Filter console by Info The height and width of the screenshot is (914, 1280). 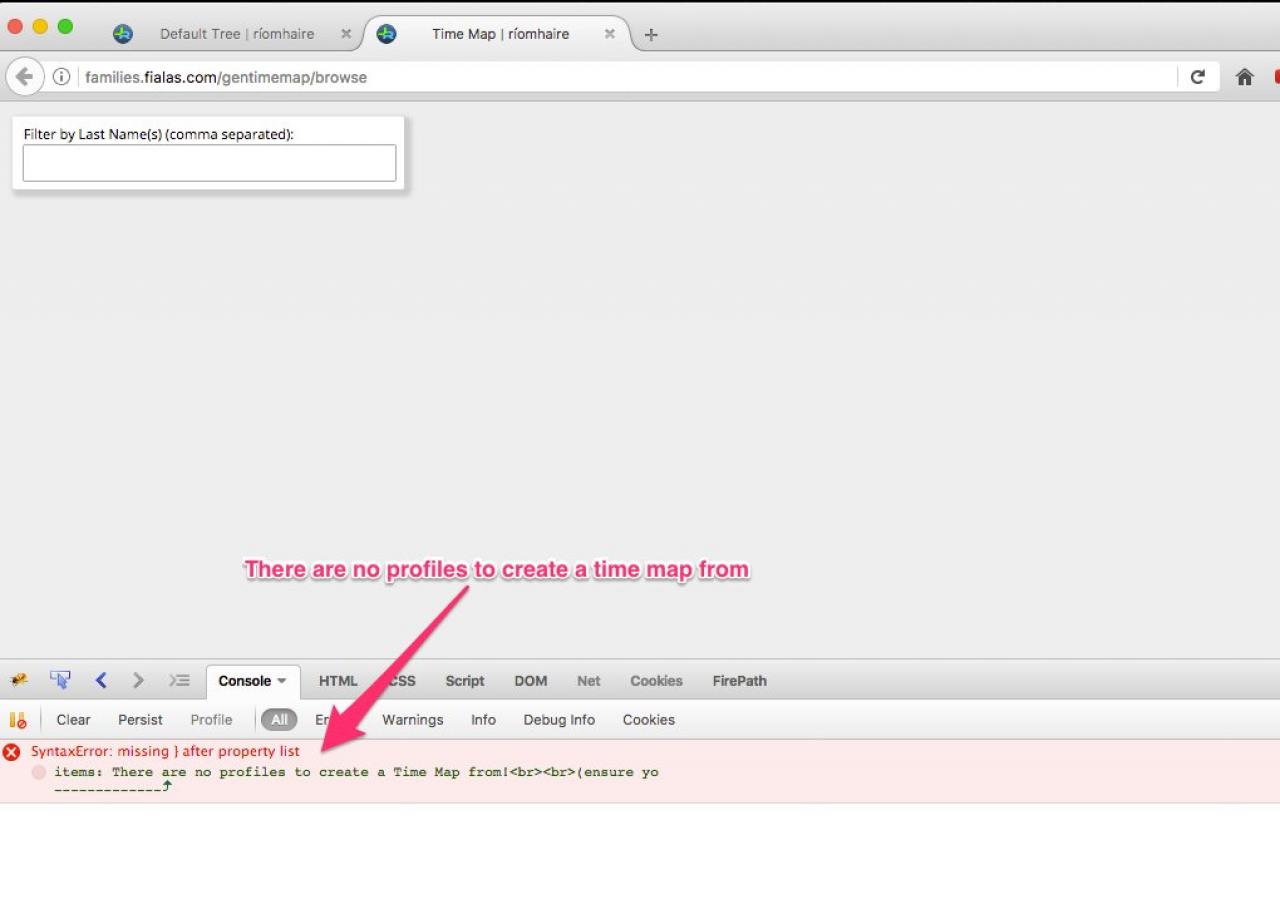point(483,720)
